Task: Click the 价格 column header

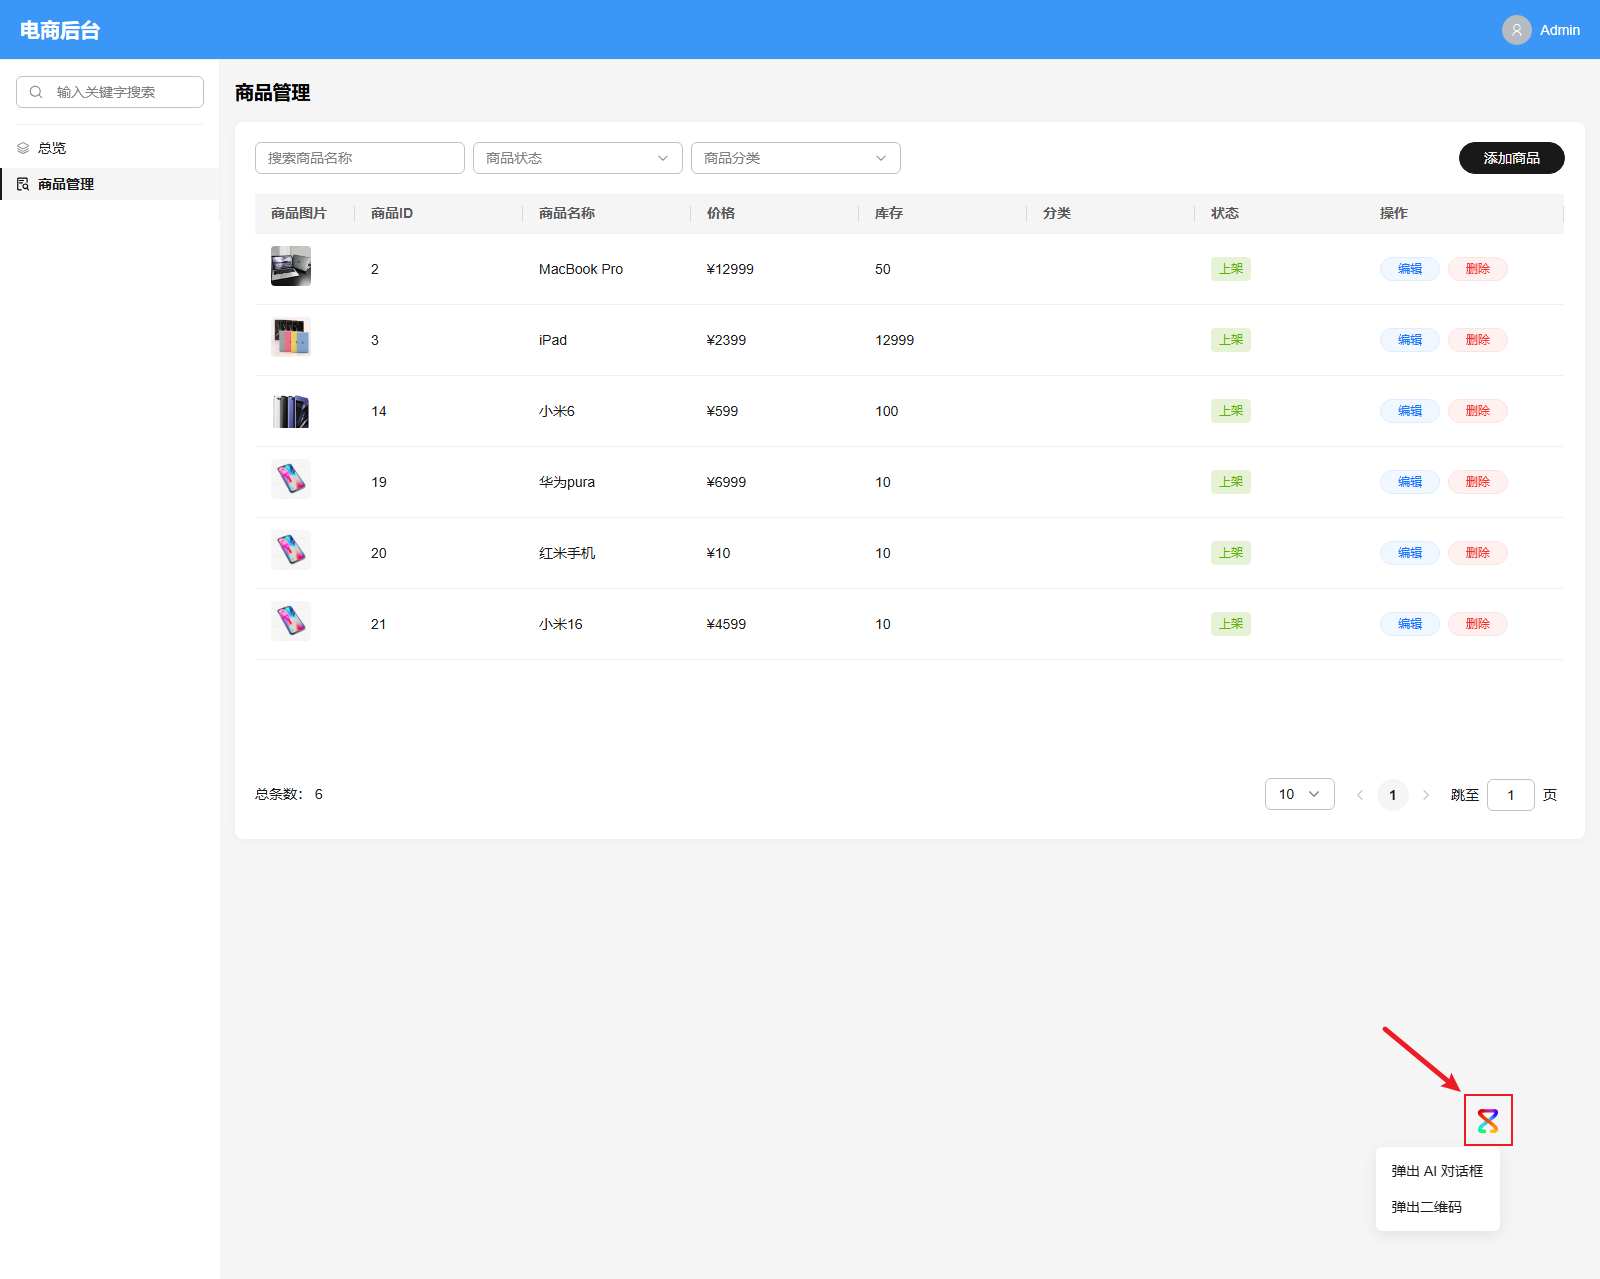Action: (x=721, y=213)
